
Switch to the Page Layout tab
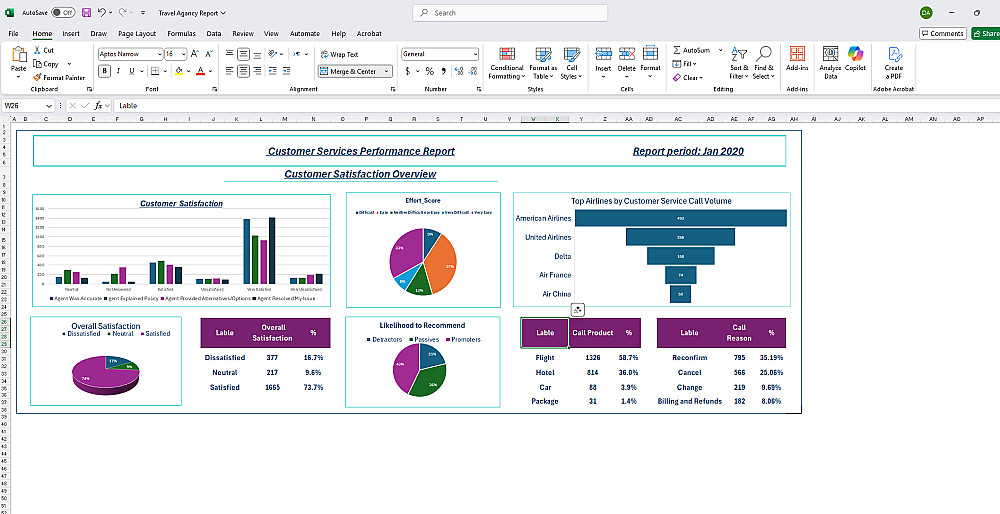137,33
